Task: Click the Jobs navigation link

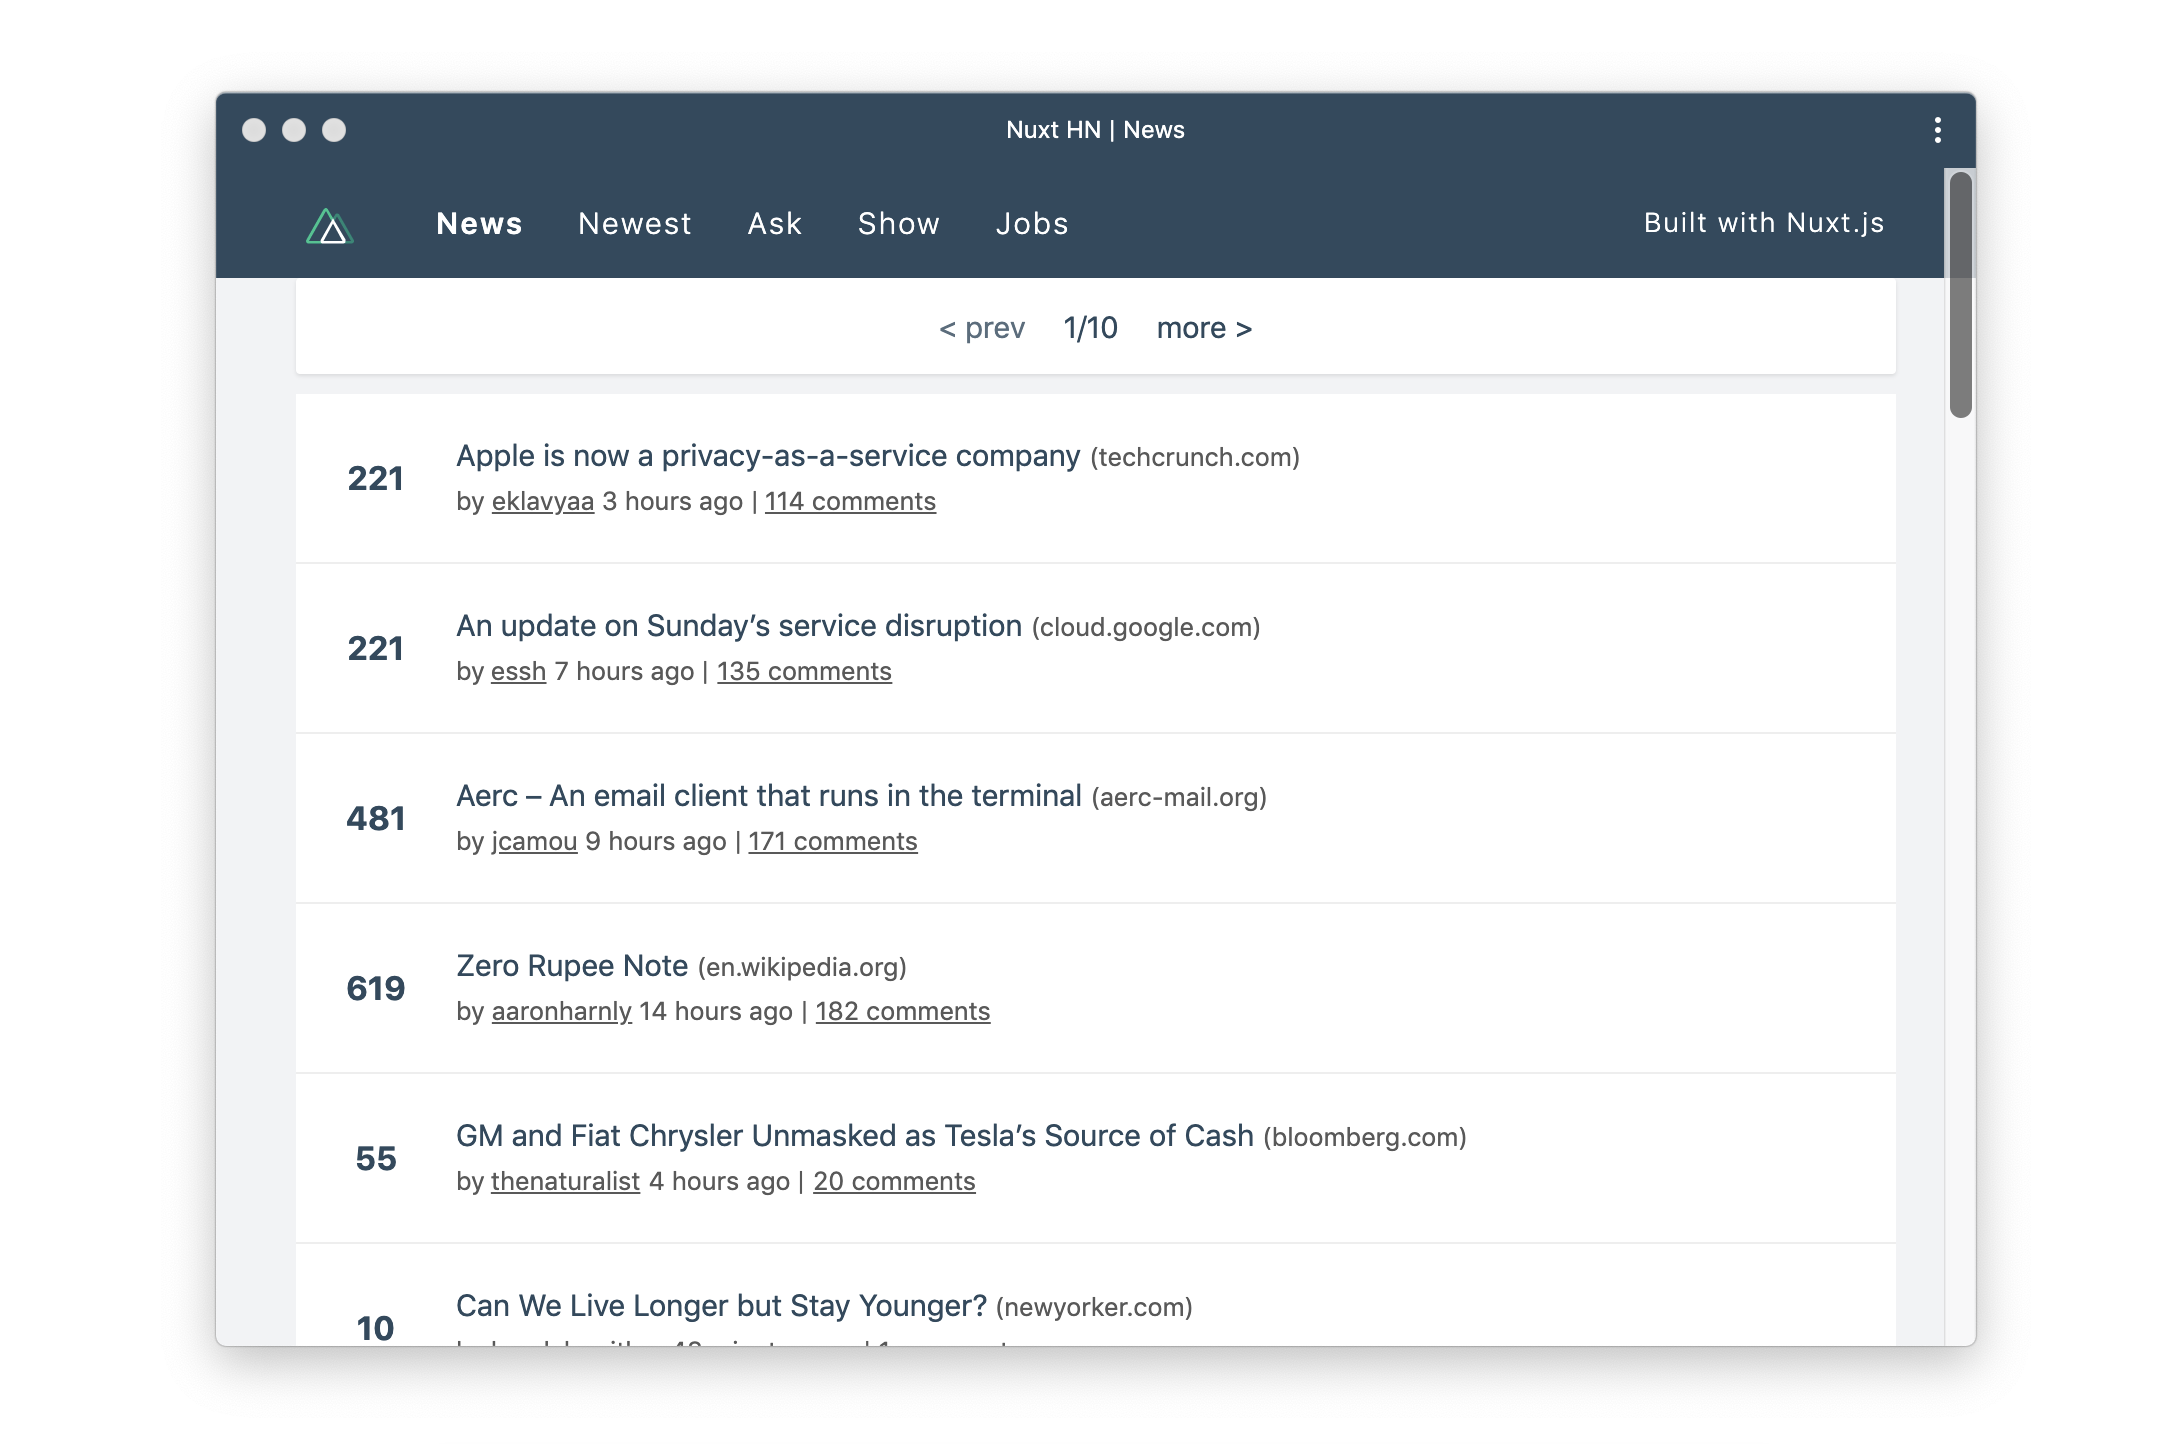Action: click(1033, 222)
